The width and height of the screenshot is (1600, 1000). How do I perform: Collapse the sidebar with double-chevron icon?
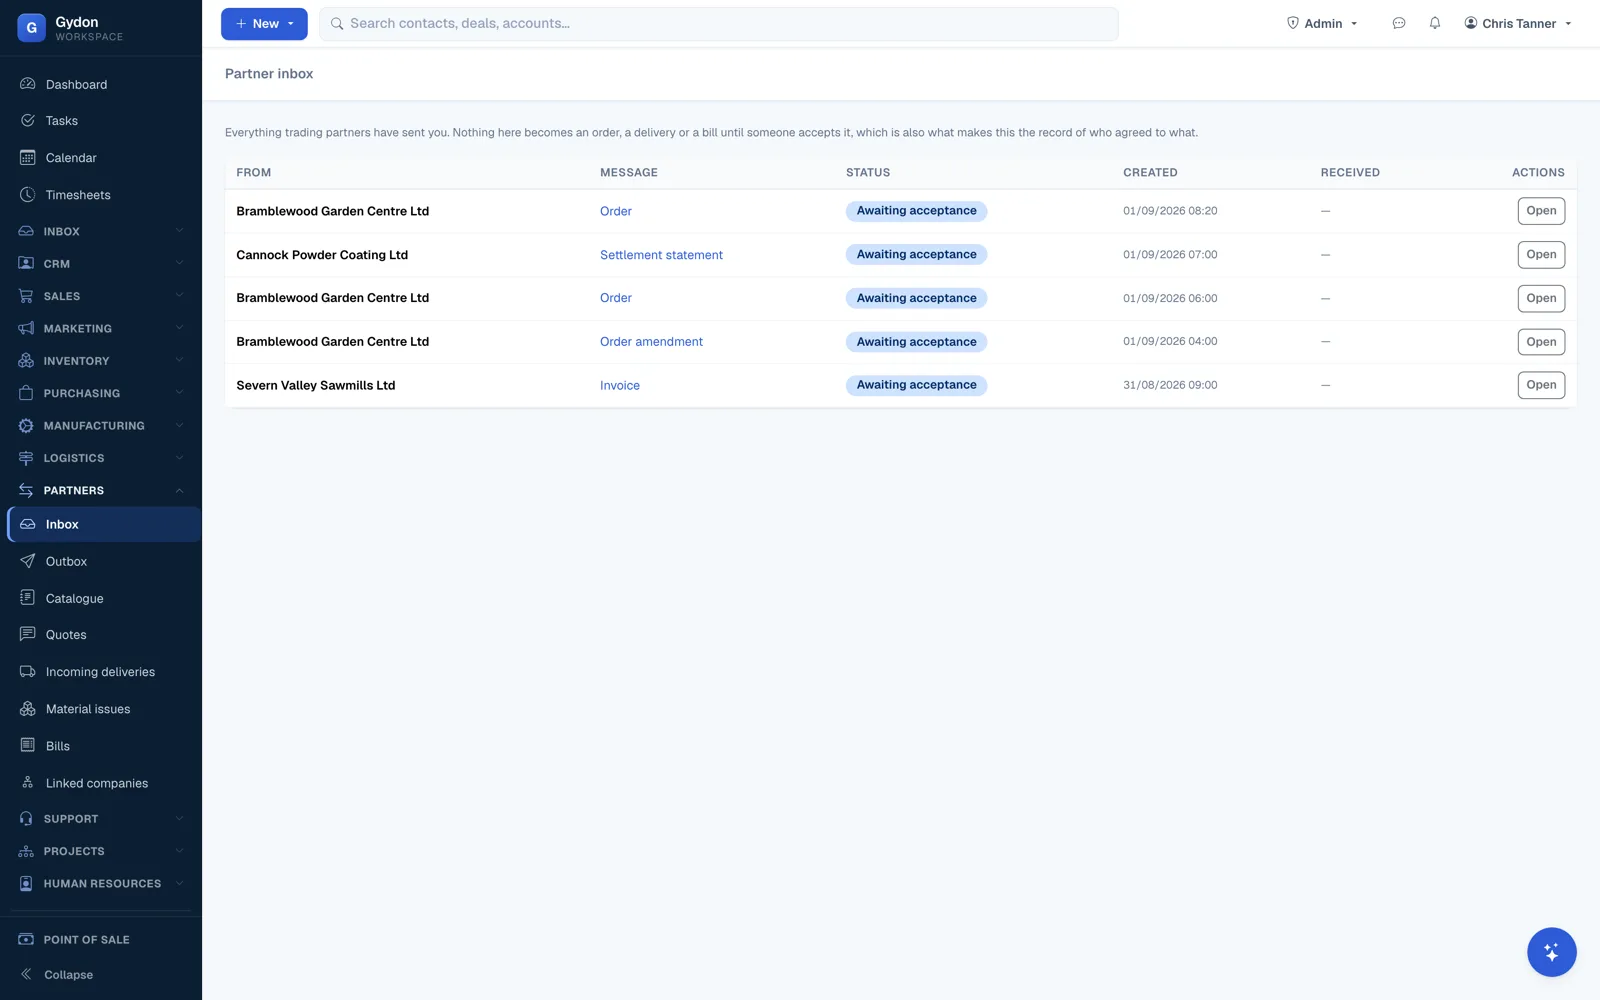tap(26, 974)
